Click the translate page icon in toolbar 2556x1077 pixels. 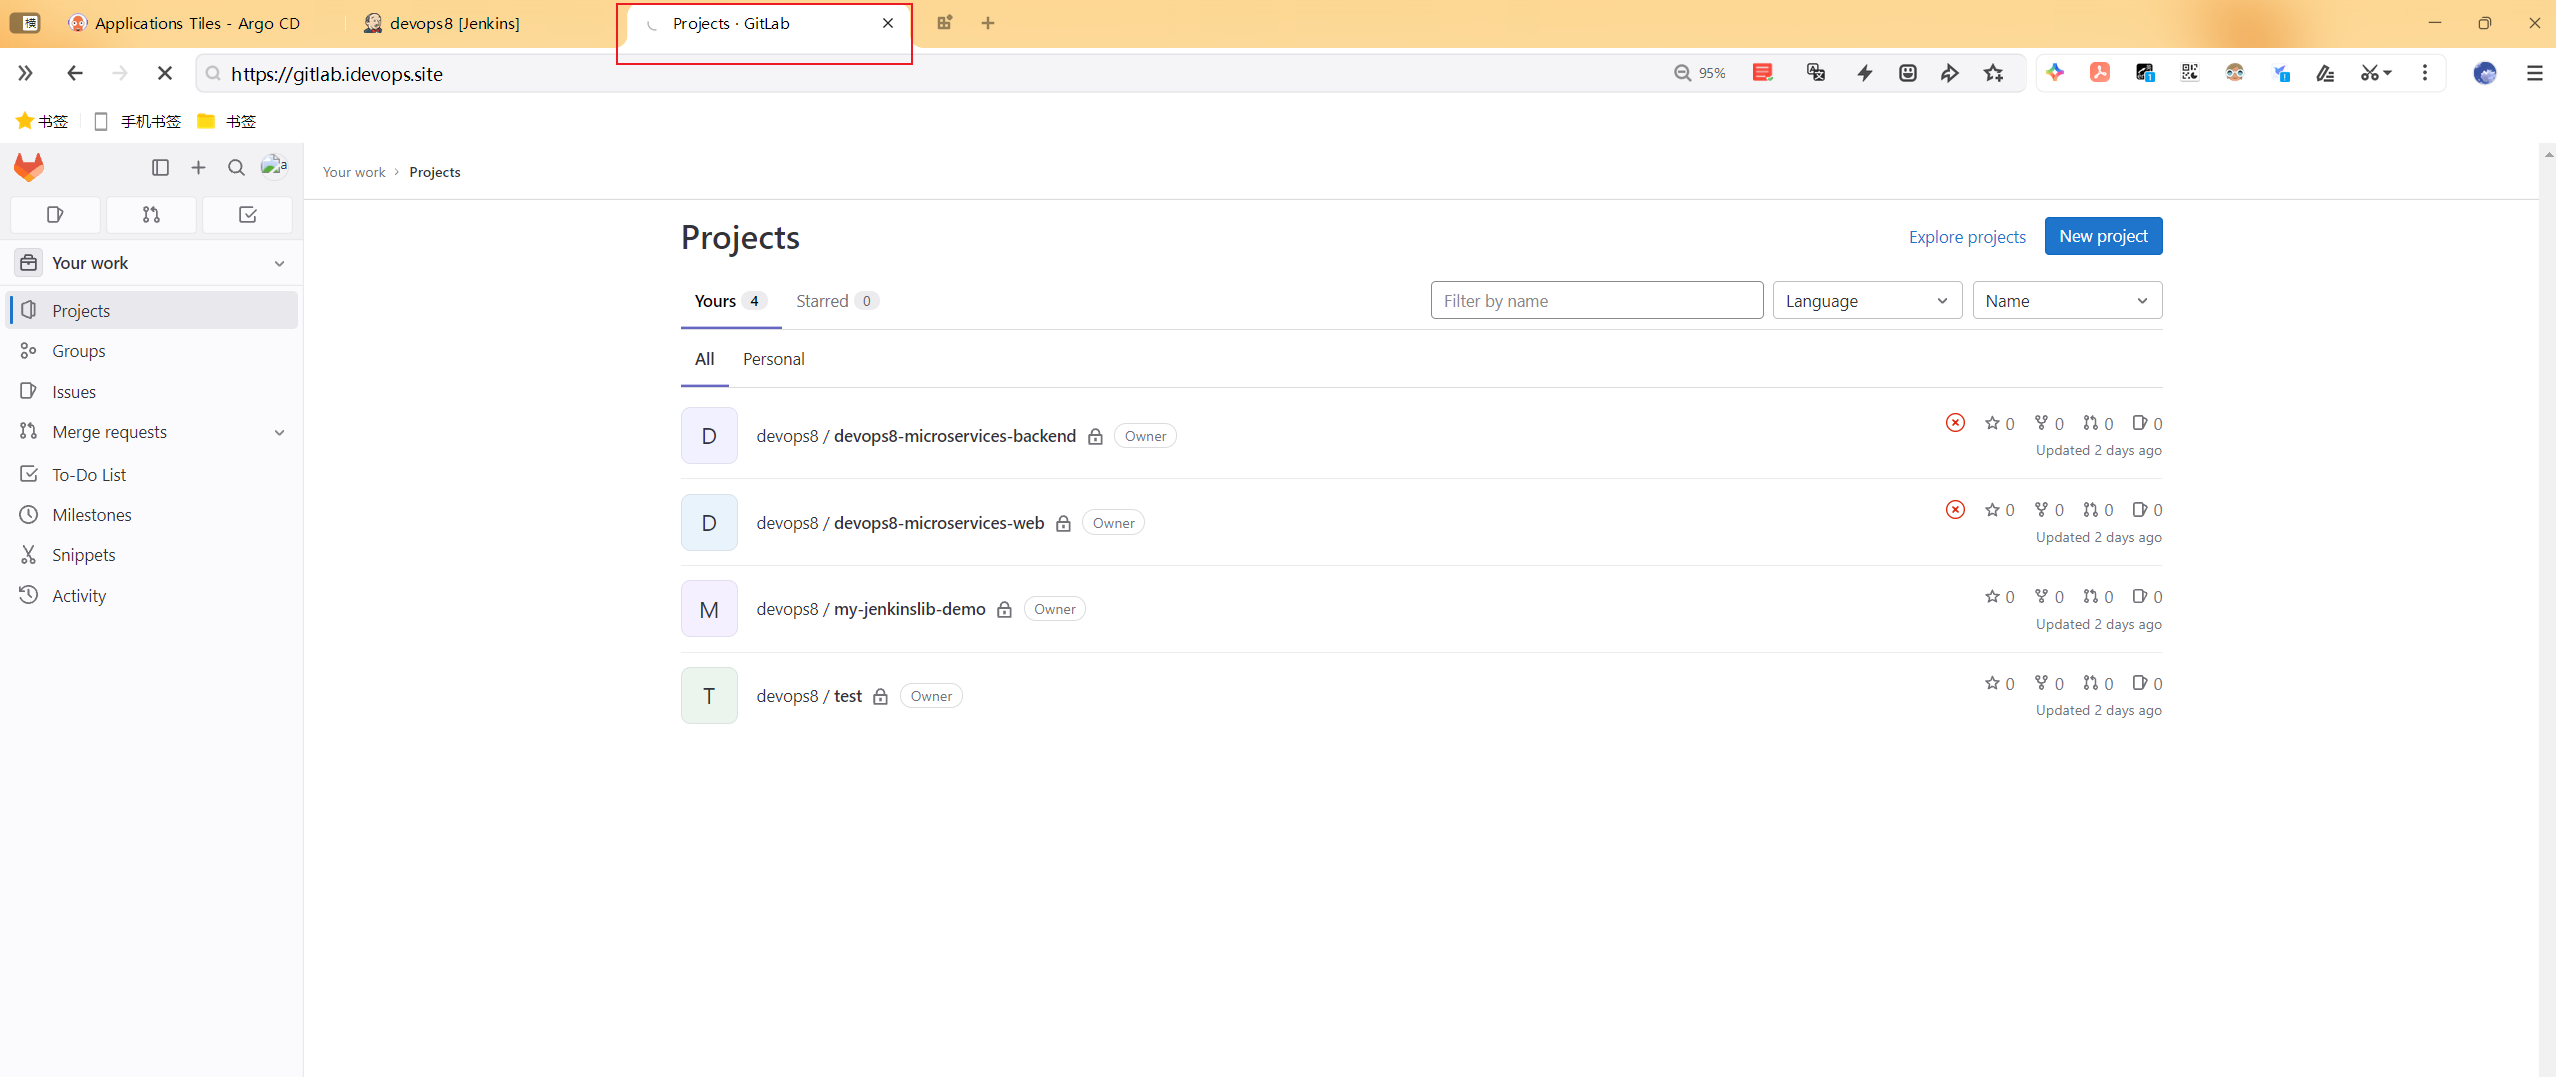point(1816,72)
